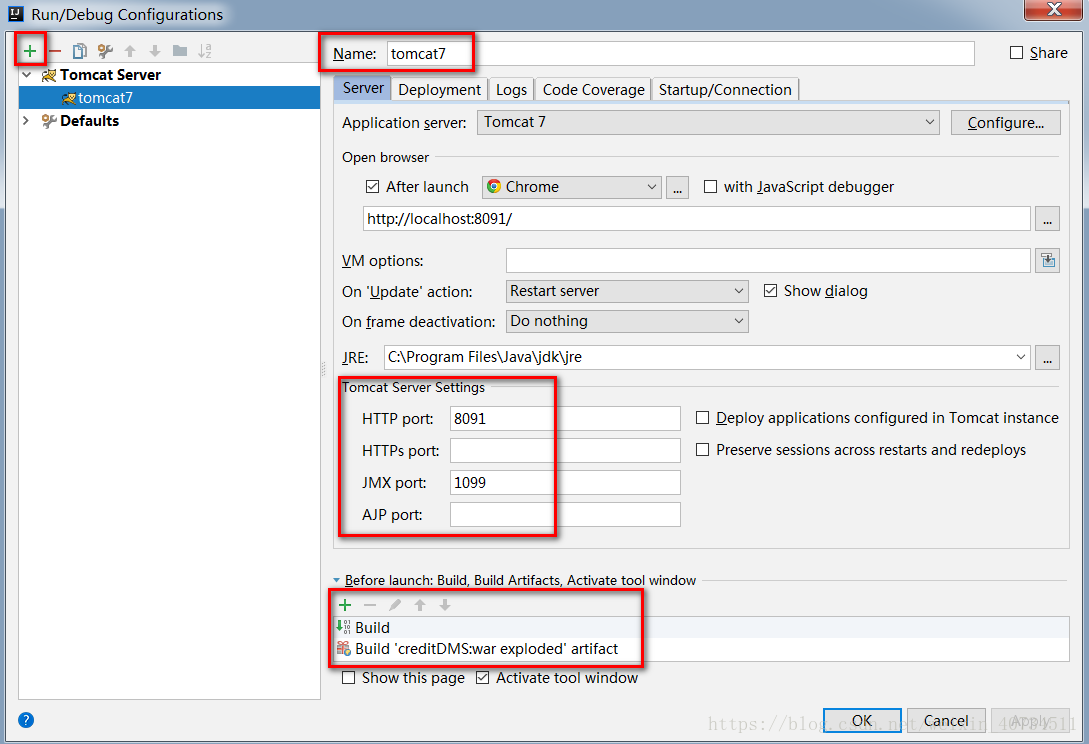Uncheck After launch checkbox

pos(372,187)
